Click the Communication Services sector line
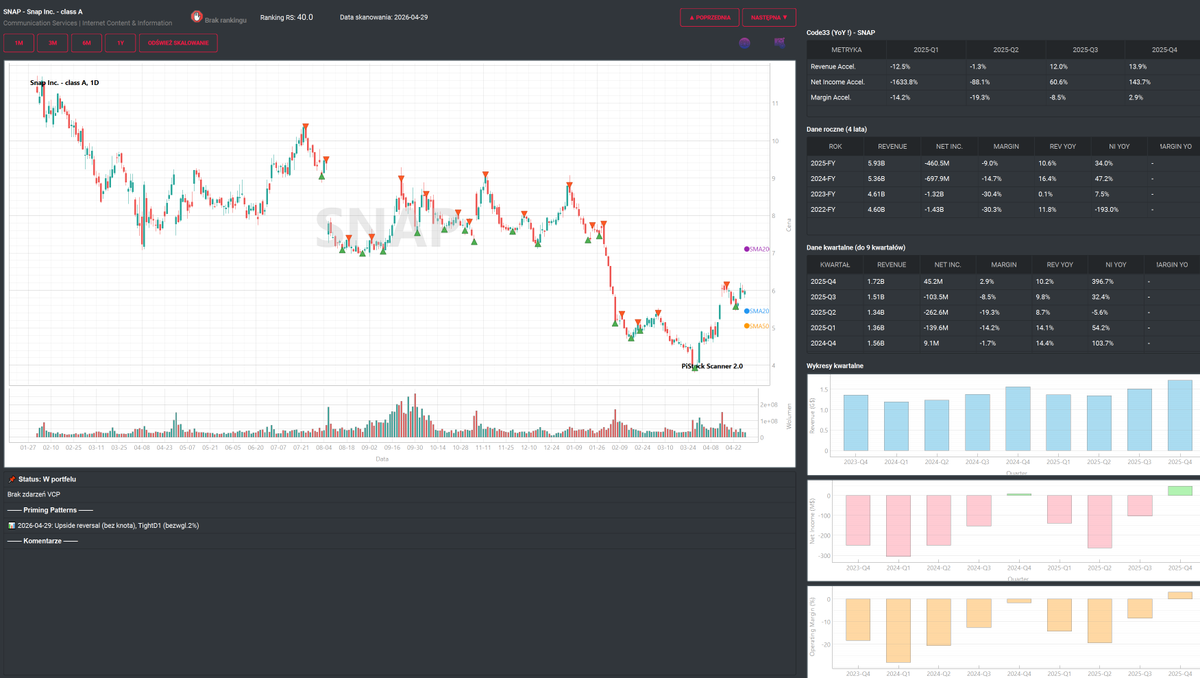This screenshot has width=1200, height=678. point(88,23)
